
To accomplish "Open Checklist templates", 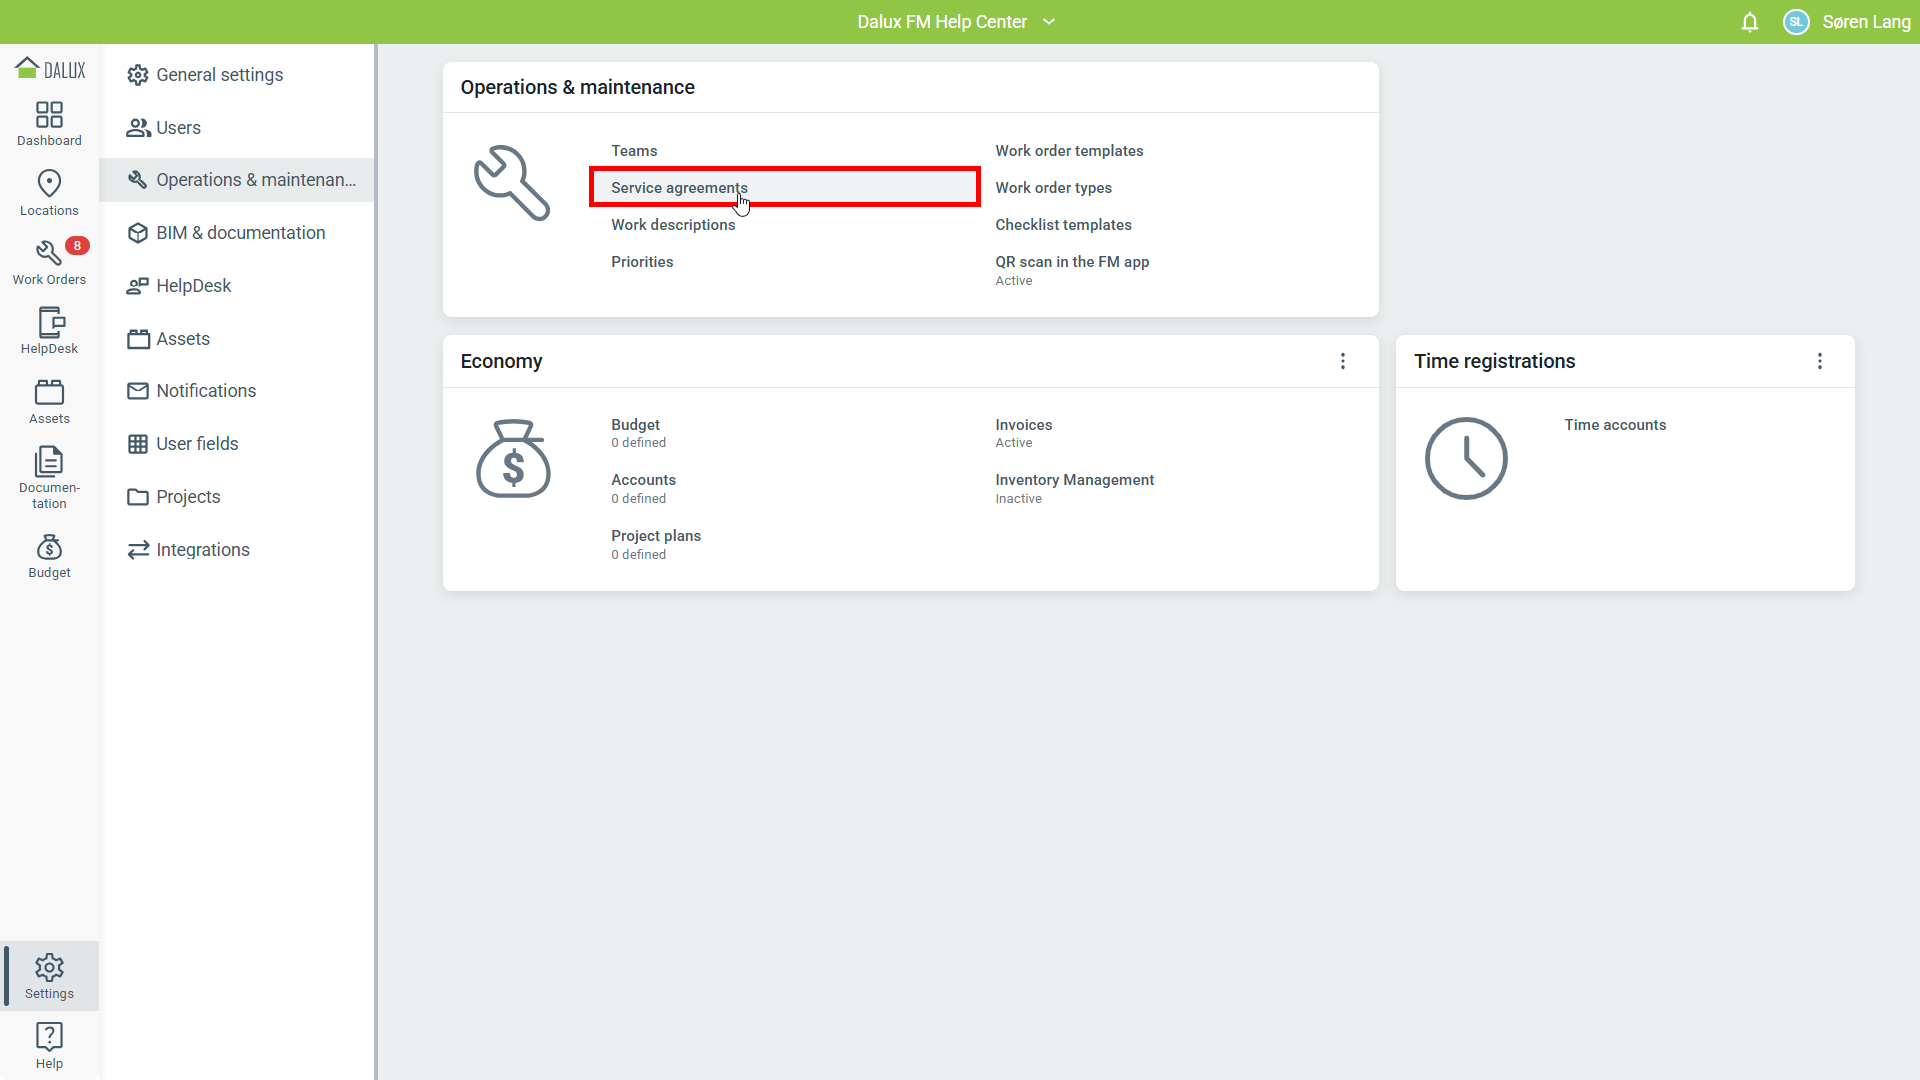I will pos(1063,225).
